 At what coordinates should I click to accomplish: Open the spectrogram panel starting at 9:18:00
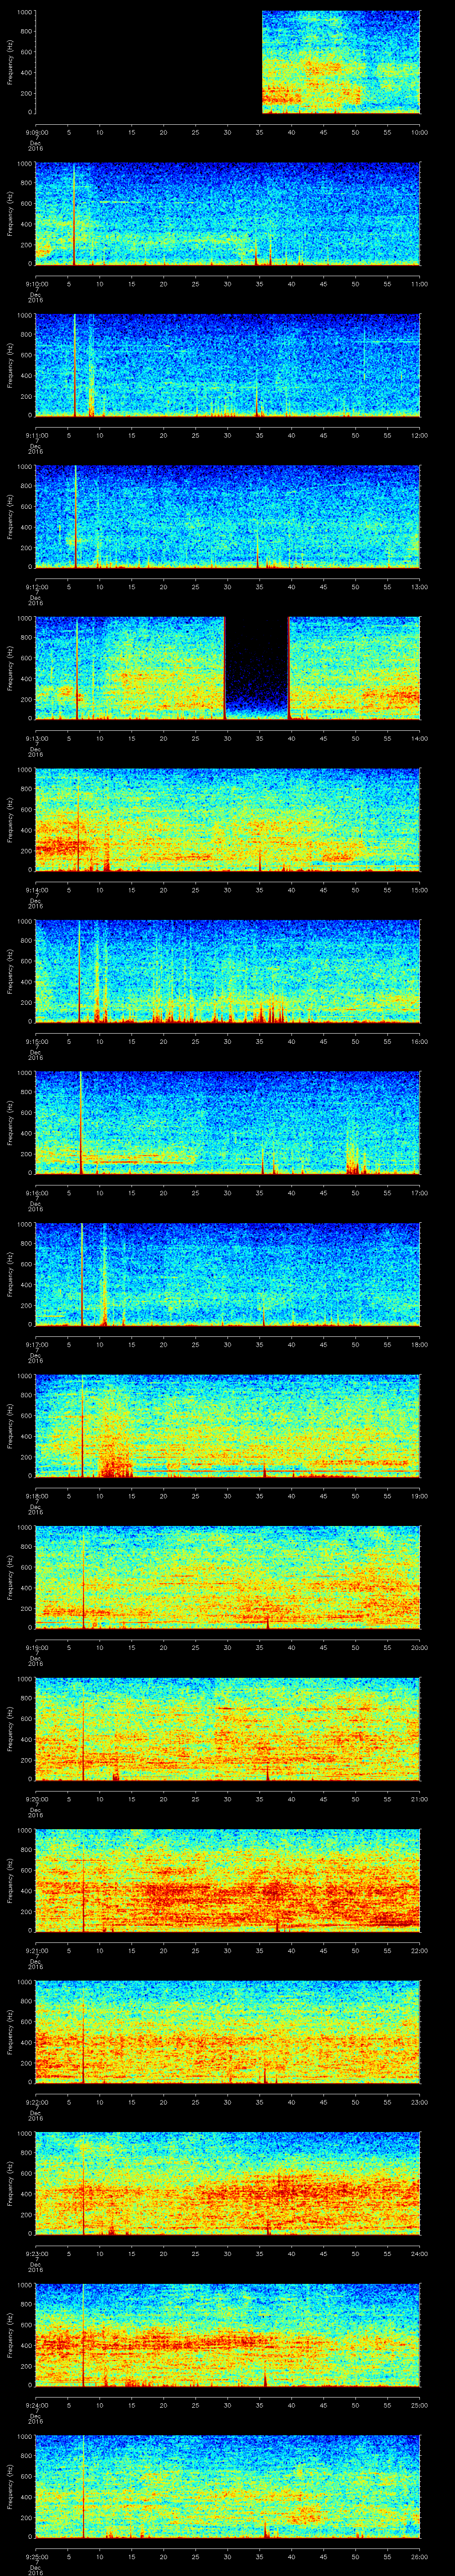(x=228, y=1426)
